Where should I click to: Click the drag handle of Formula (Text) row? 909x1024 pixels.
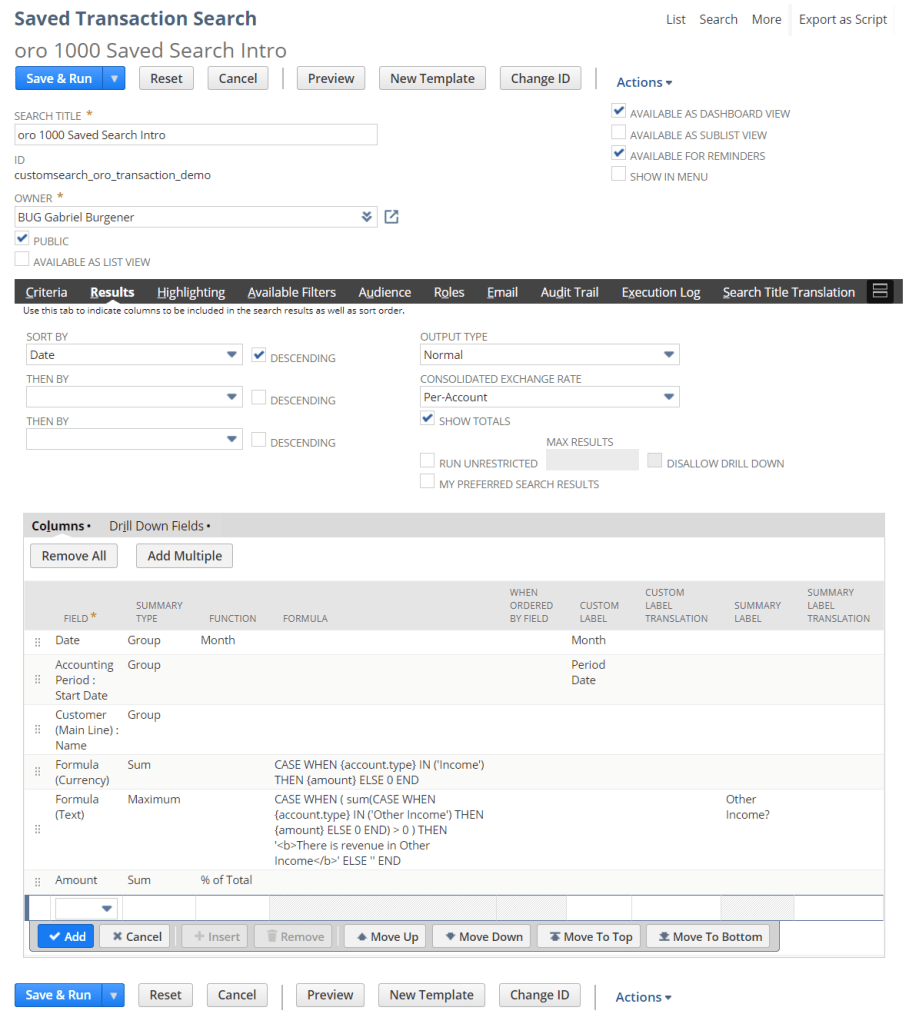[38, 829]
